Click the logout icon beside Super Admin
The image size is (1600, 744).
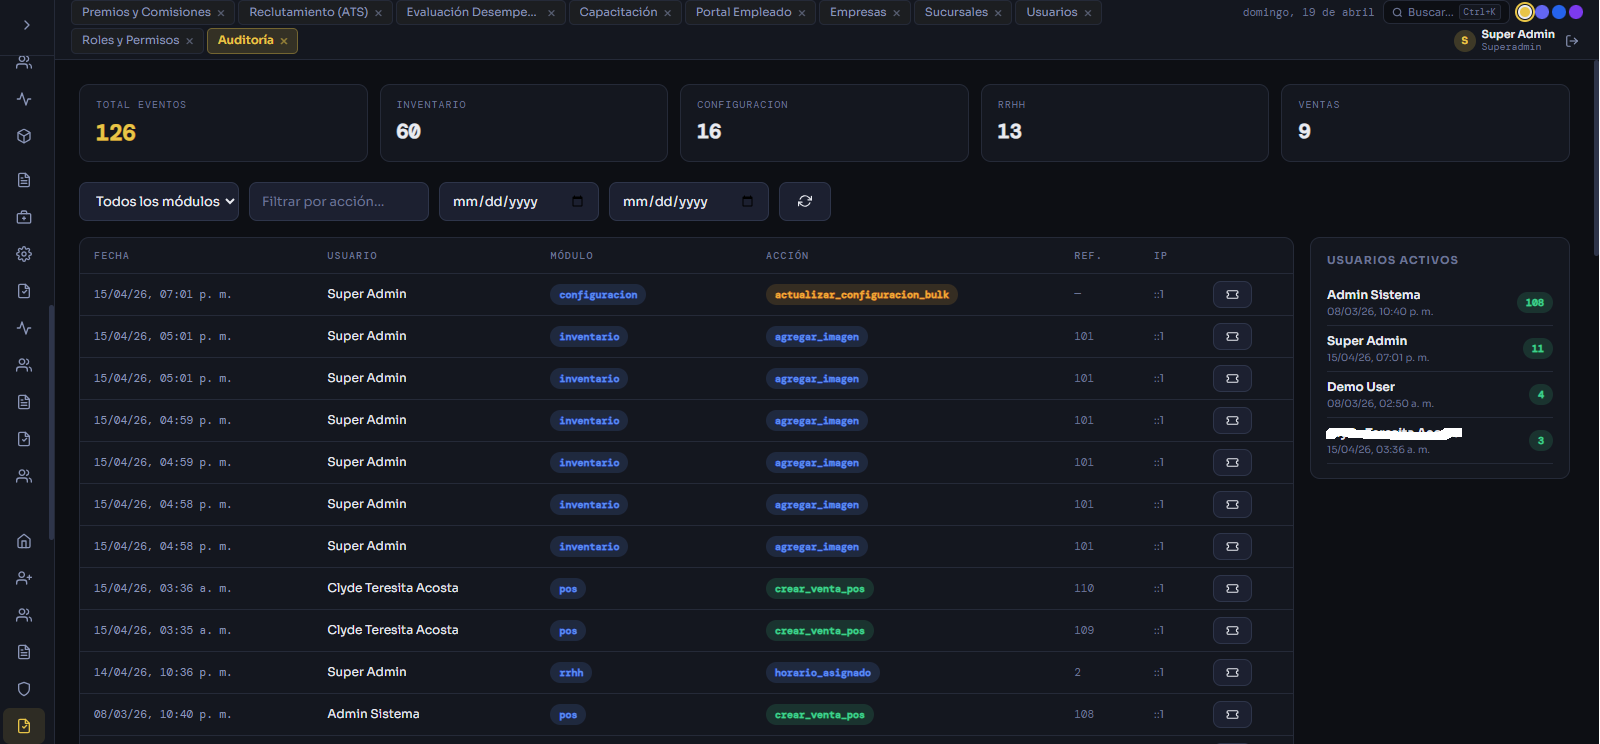1572,41
